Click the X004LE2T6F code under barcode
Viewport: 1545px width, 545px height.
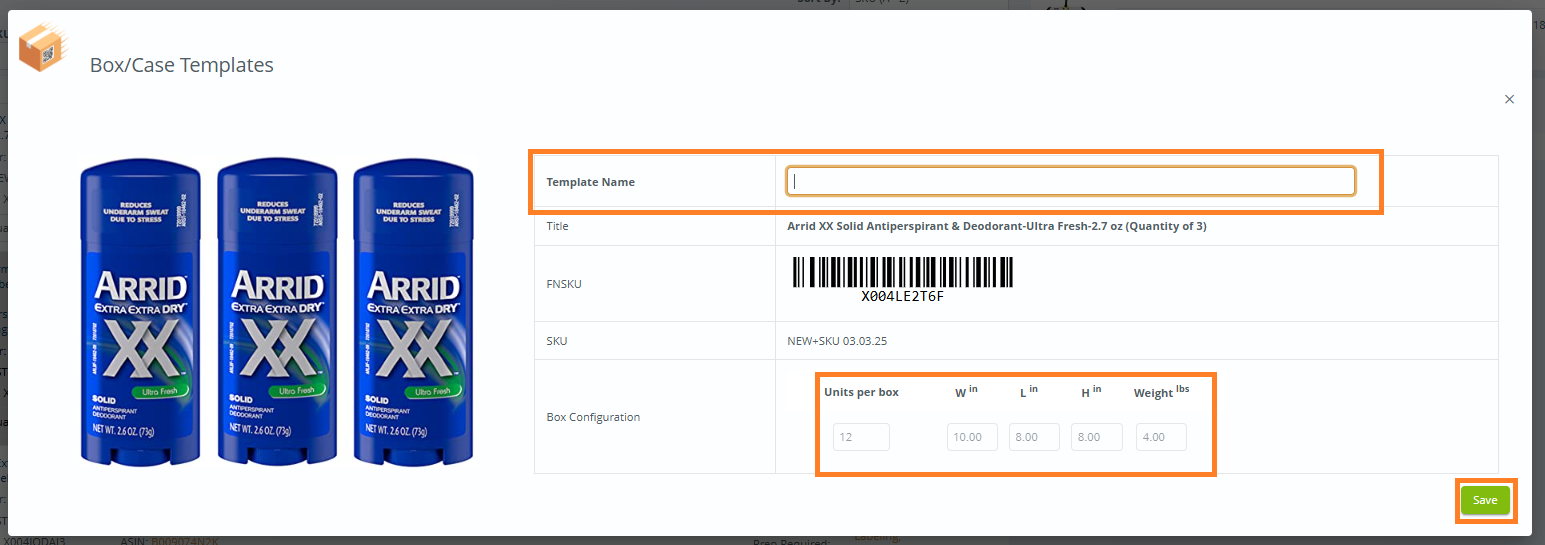click(x=902, y=297)
